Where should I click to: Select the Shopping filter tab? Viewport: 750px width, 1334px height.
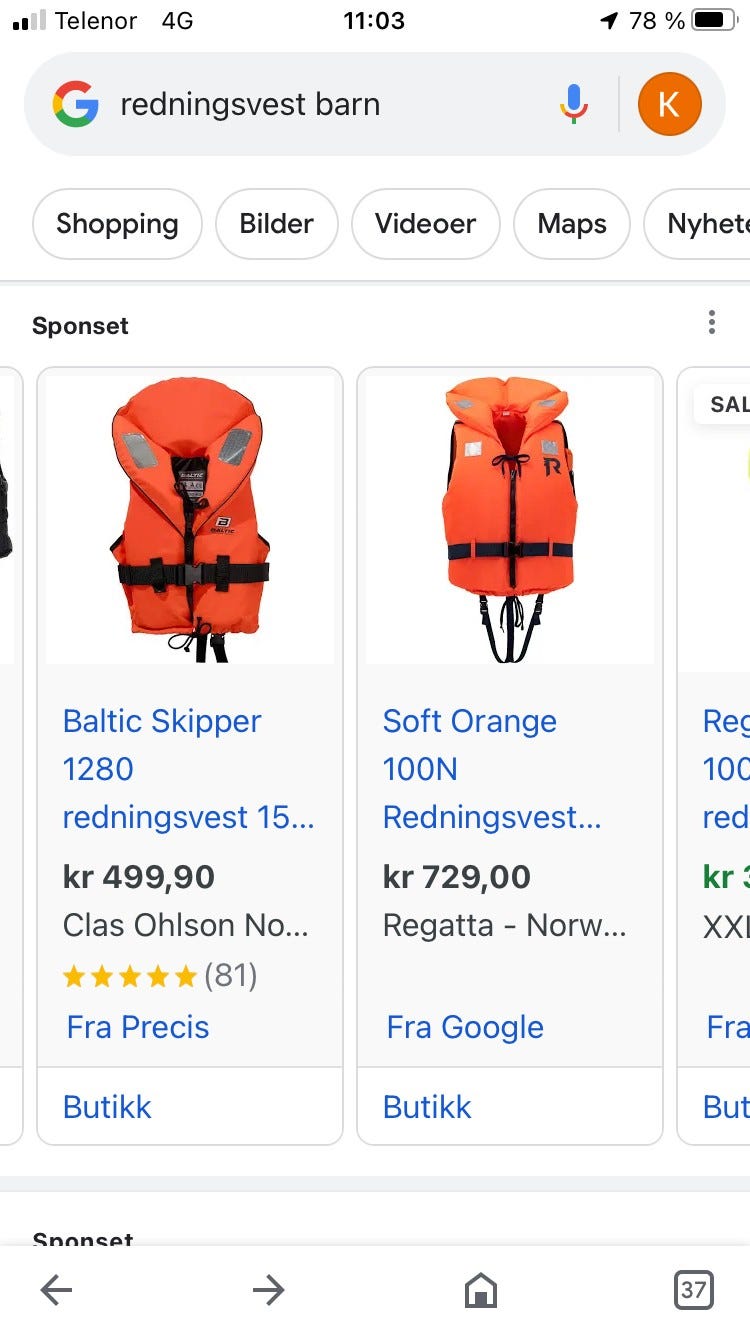117,224
